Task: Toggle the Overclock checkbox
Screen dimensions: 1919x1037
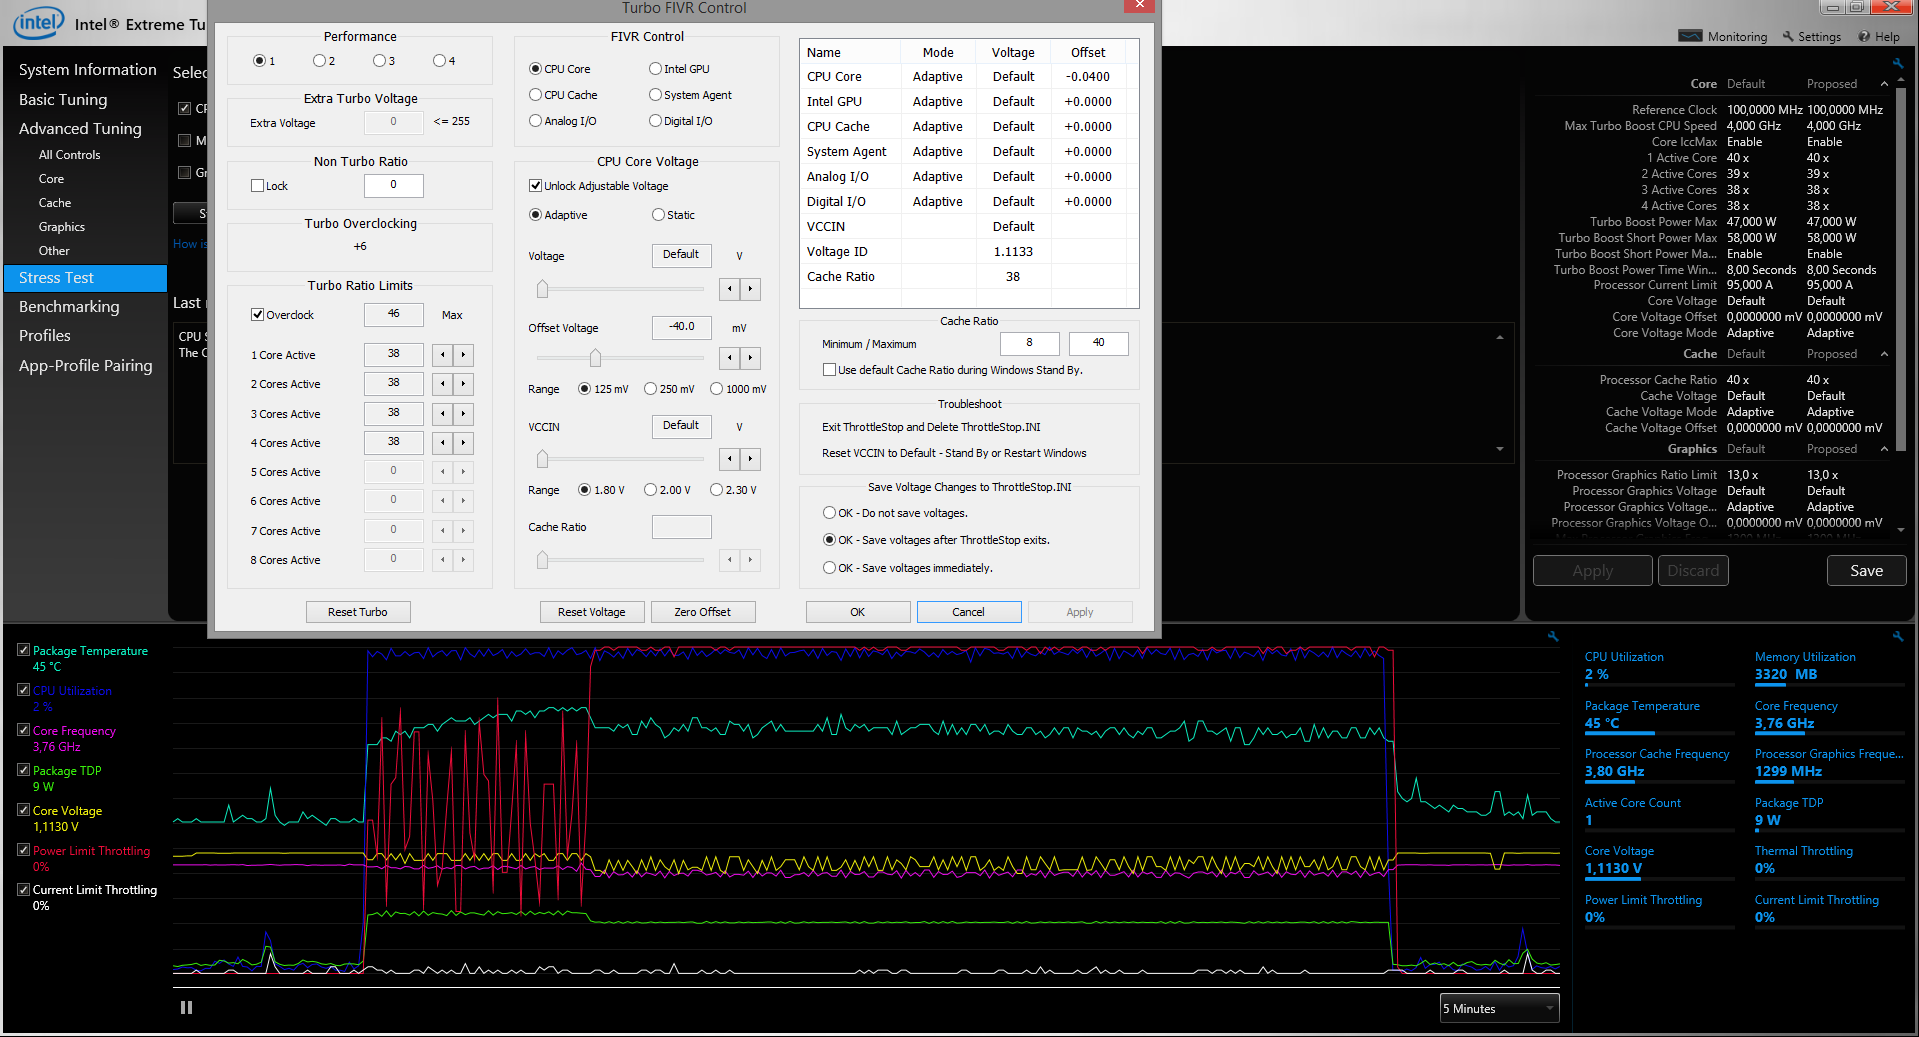Action: 257,315
